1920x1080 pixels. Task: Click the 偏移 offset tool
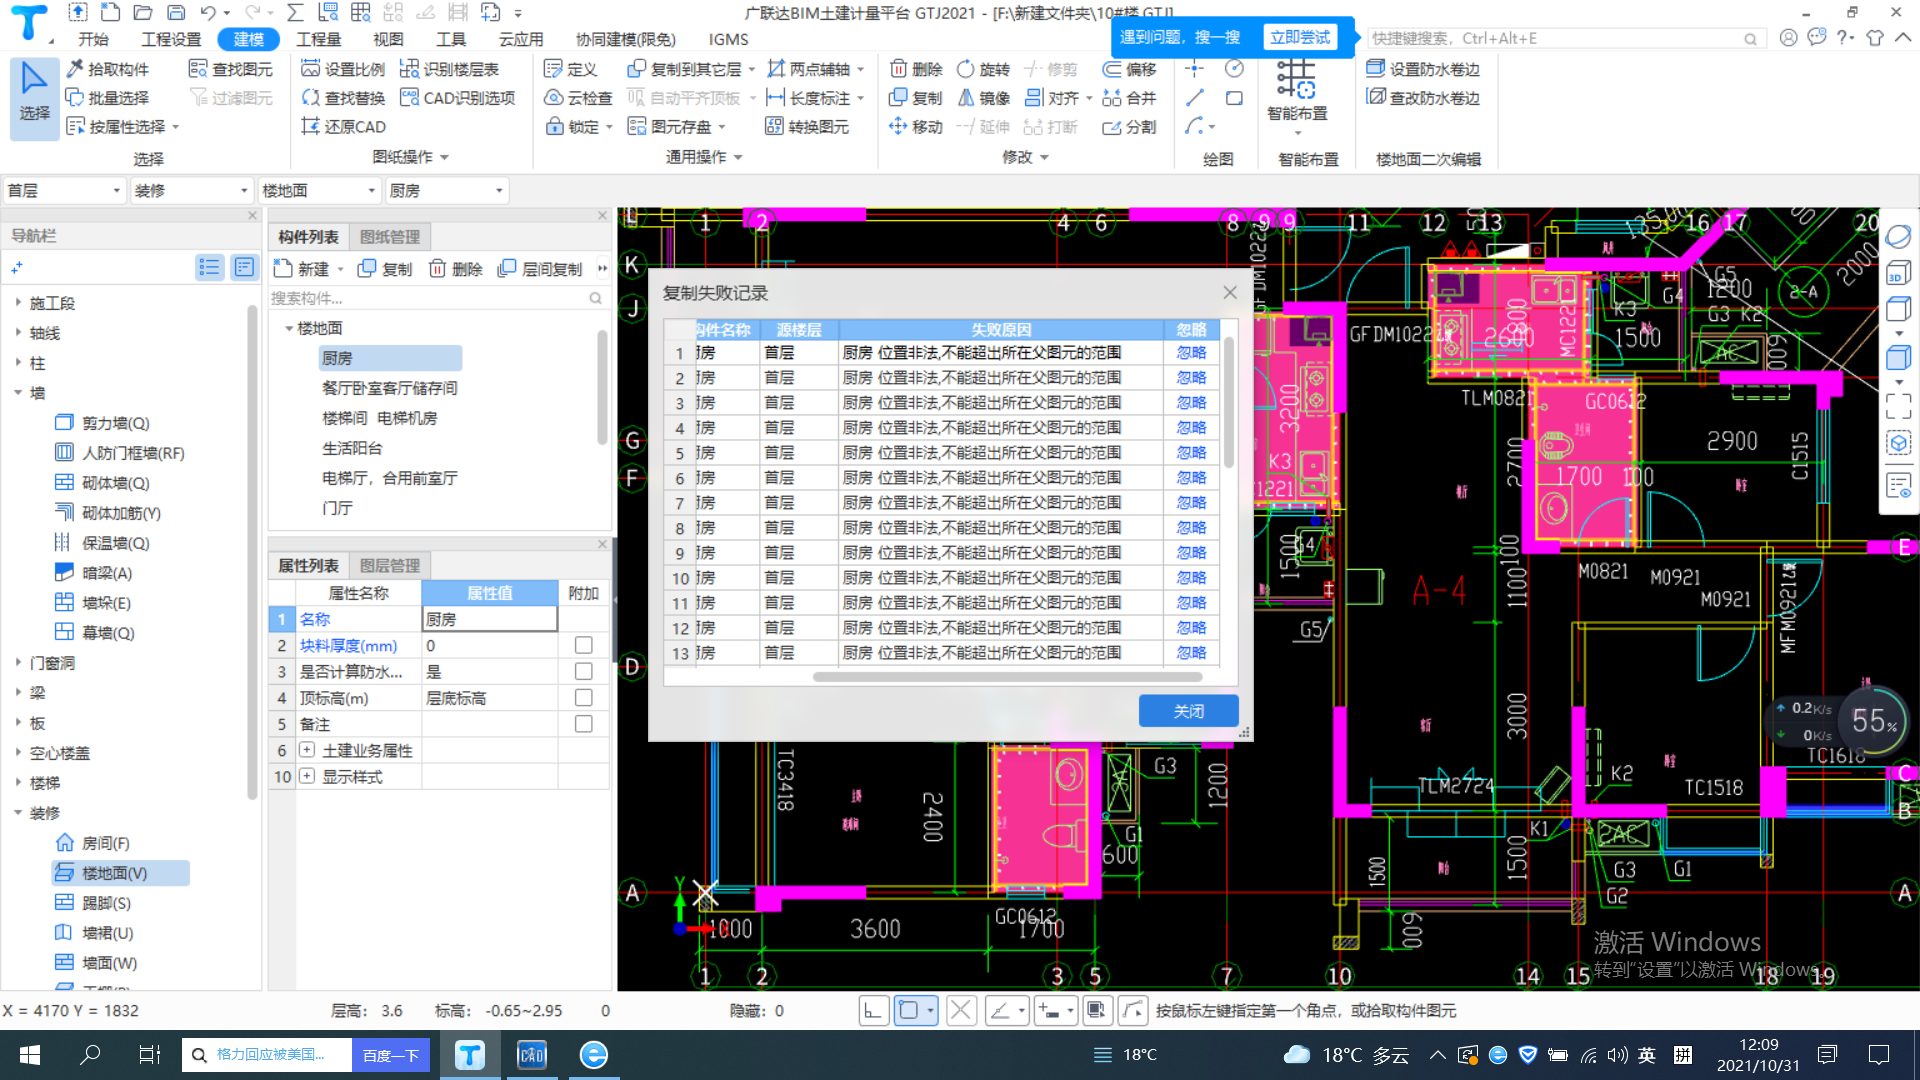click(x=1130, y=69)
